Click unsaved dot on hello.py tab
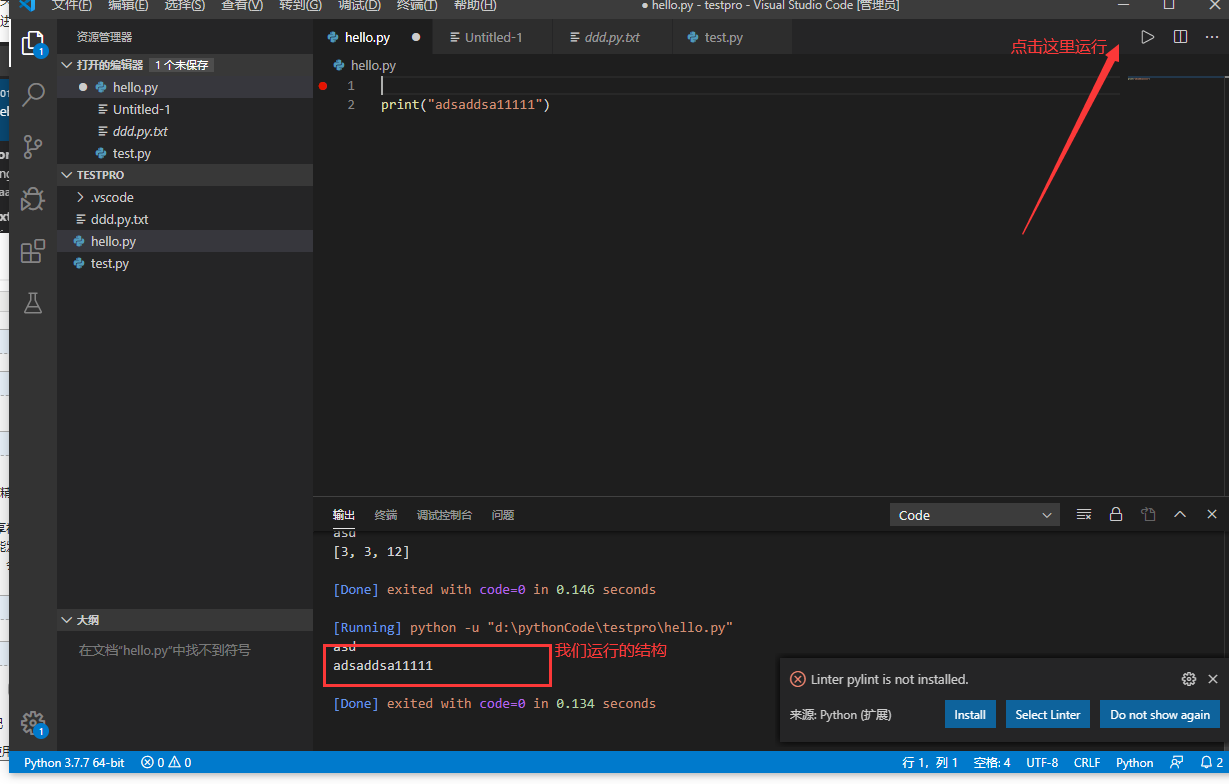The image size is (1229, 784). click(x=416, y=37)
